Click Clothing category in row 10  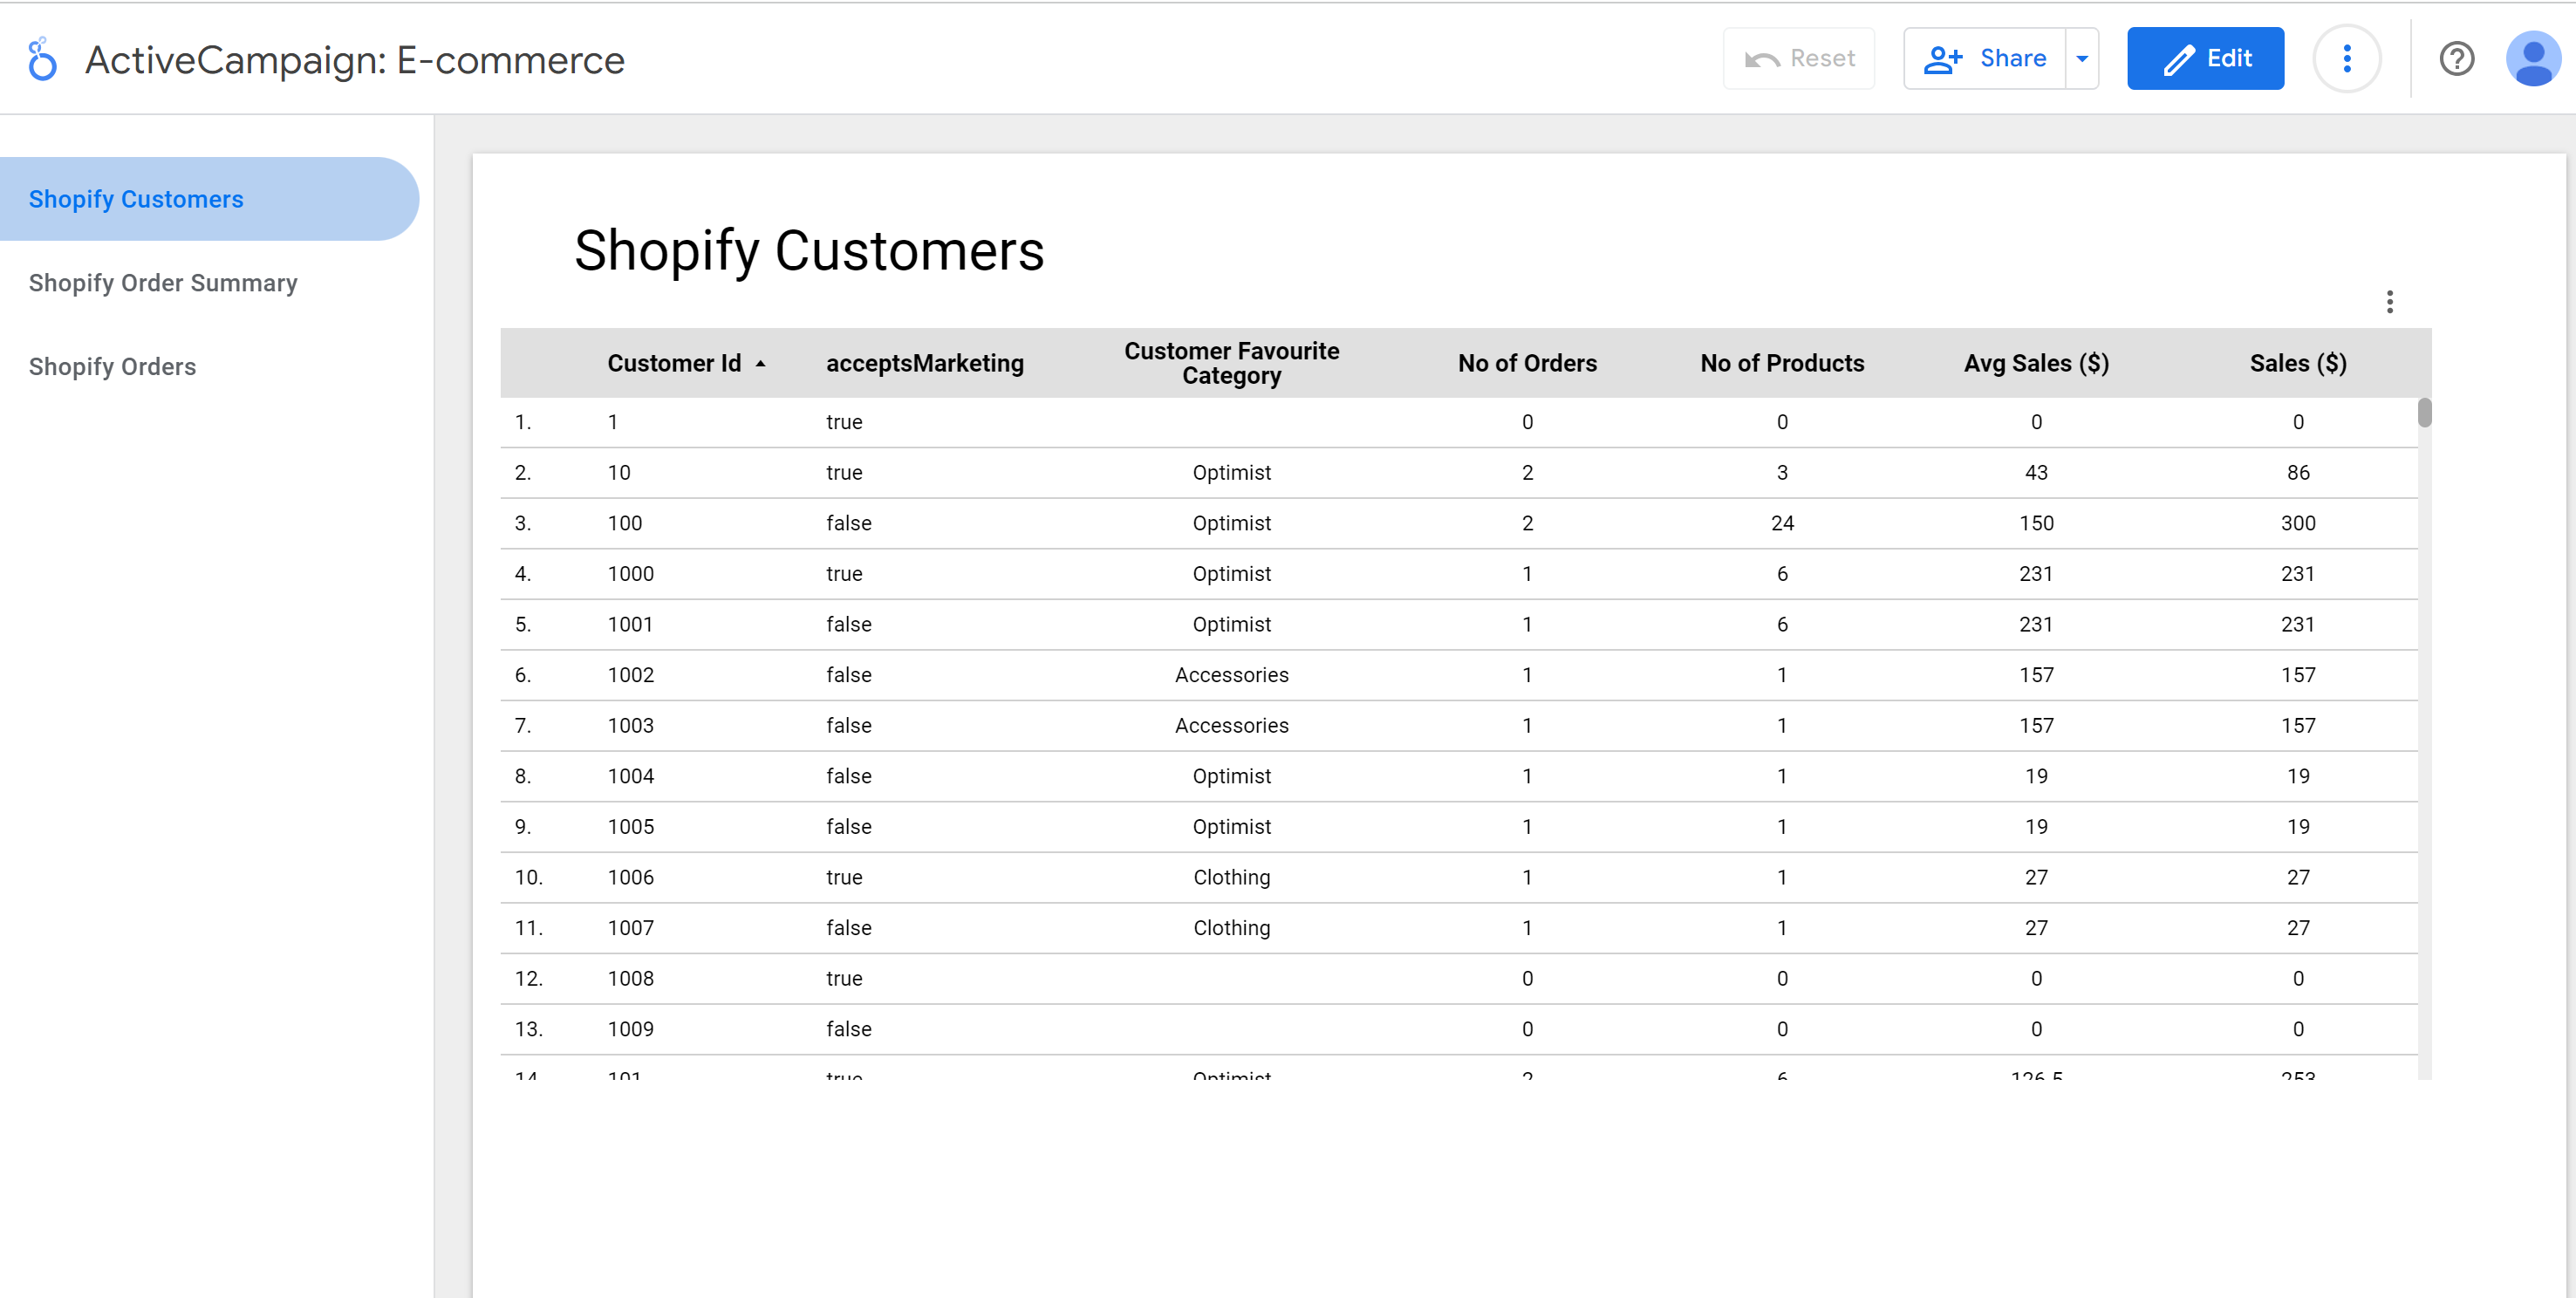click(x=1231, y=877)
